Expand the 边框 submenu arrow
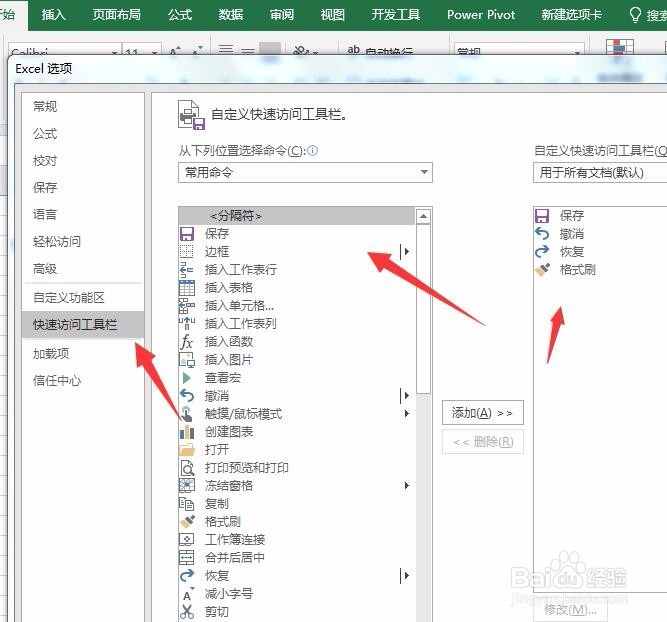Image resolution: width=667 pixels, height=622 pixels. [x=406, y=251]
